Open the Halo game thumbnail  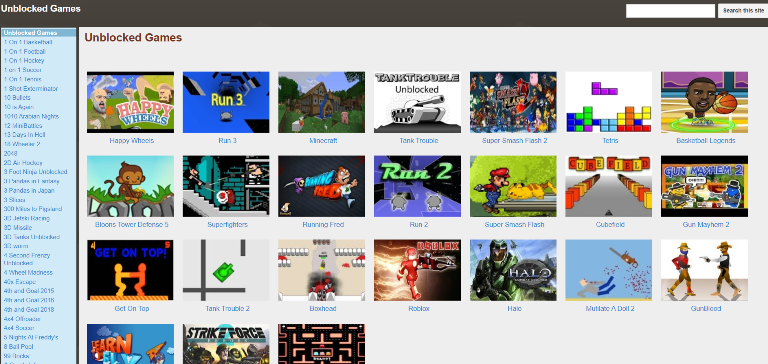[513, 270]
